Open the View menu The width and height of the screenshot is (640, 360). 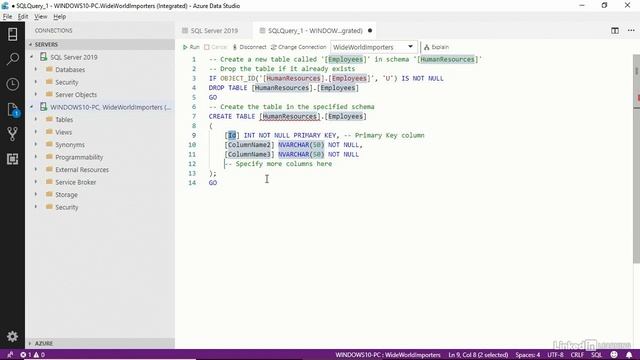(40, 17)
